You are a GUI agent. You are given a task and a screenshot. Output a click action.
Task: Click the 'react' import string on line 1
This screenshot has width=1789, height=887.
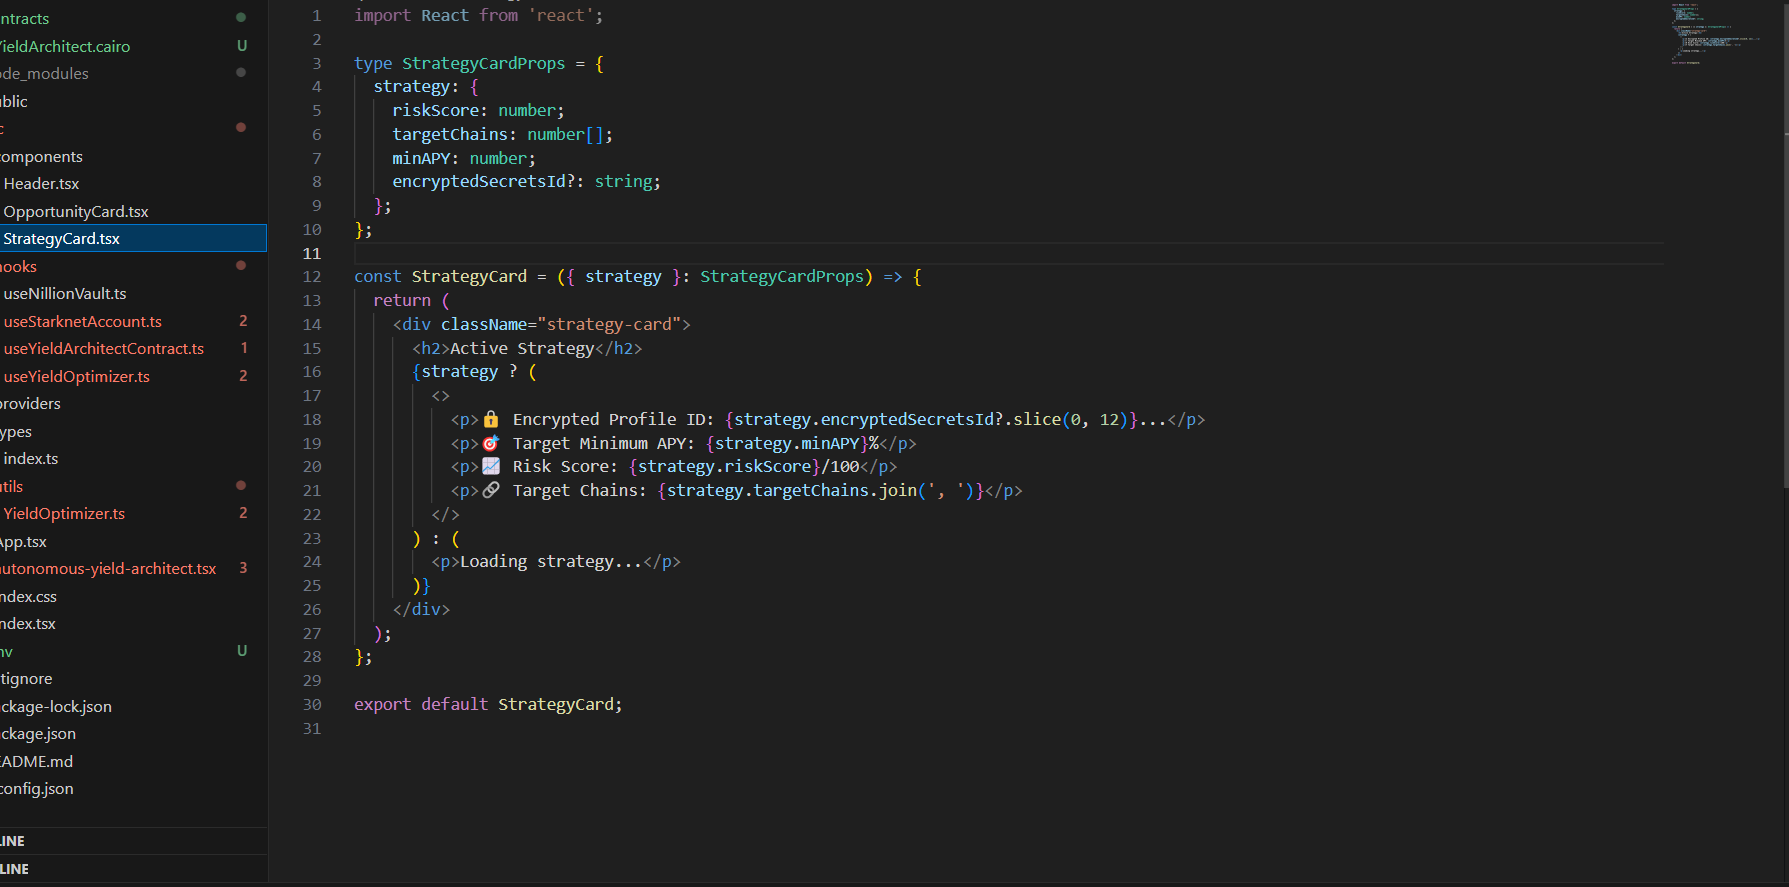(x=560, y=15)
